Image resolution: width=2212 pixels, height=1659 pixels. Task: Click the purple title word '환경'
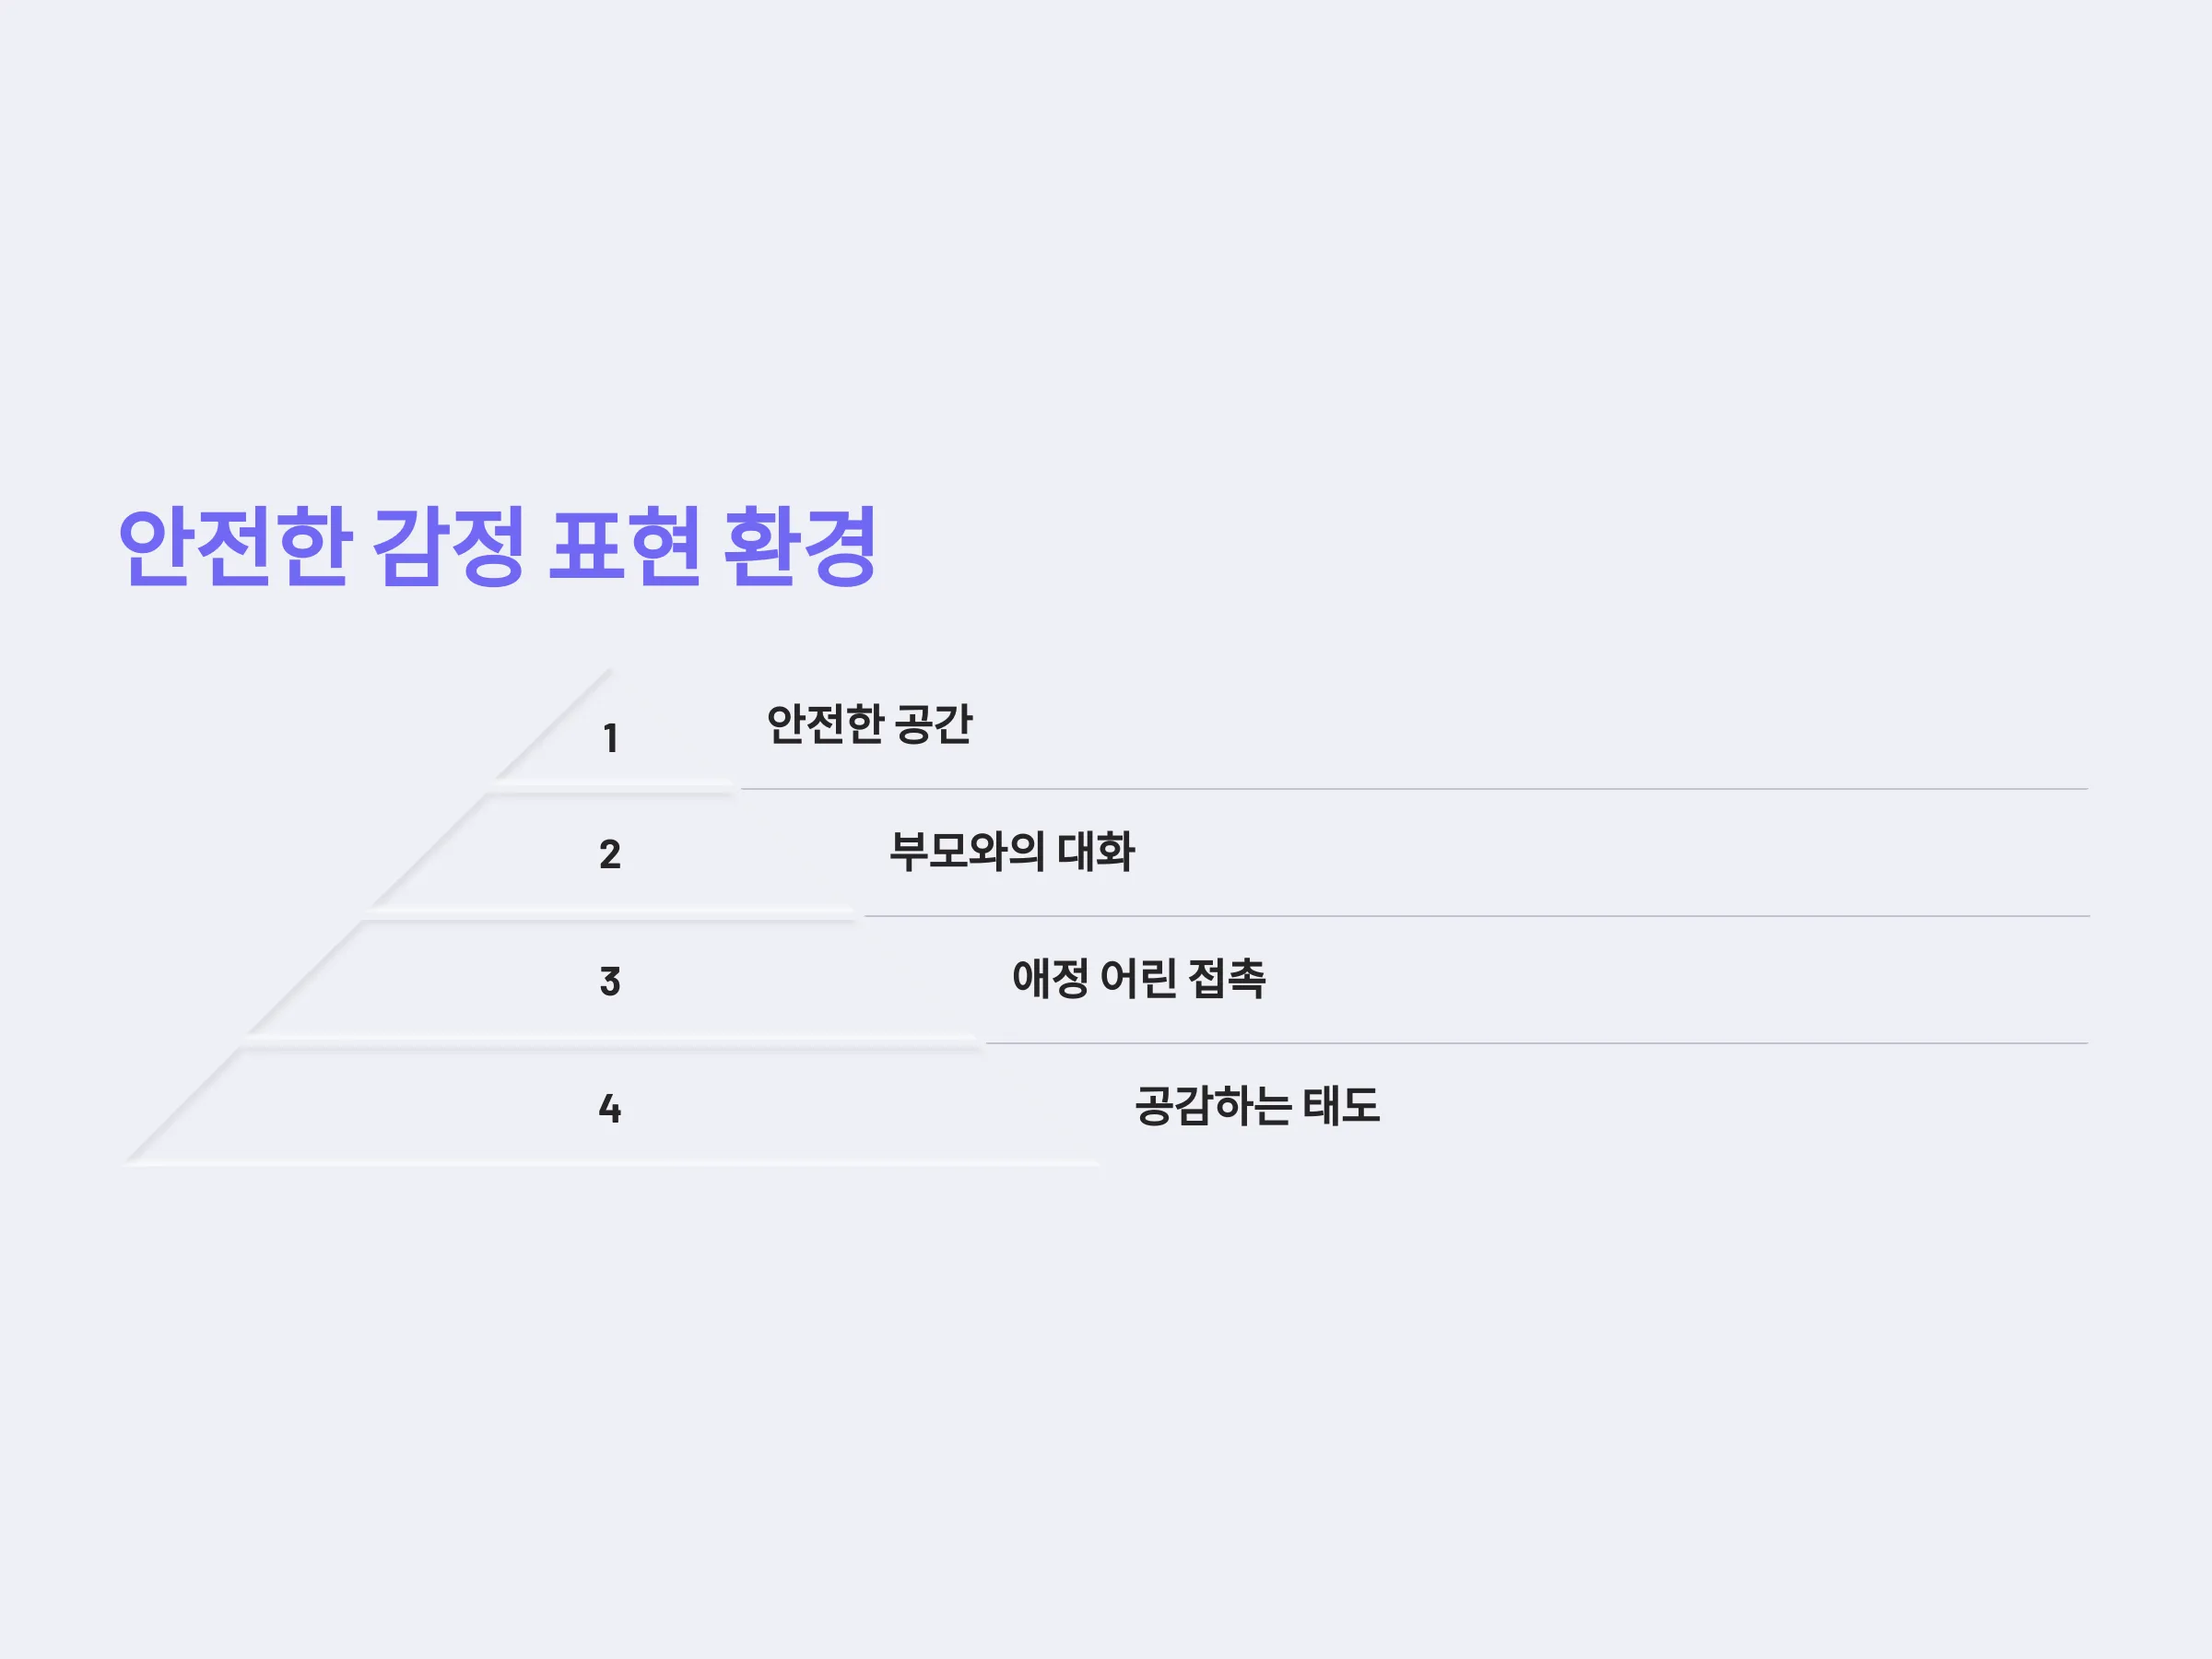[x=800, y=546]
